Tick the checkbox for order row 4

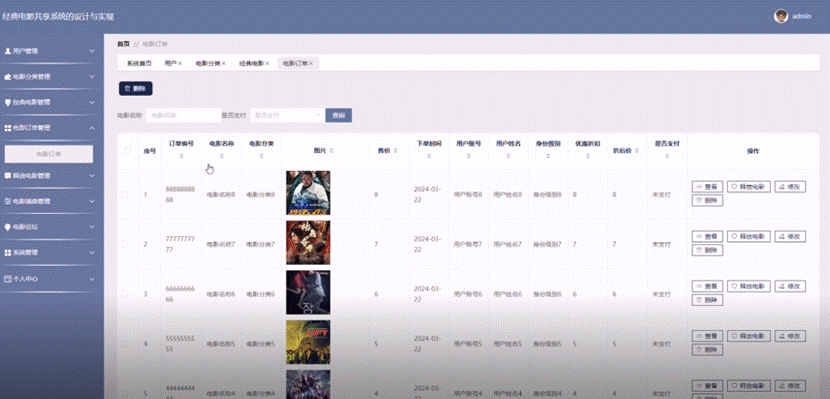[x=125, y=343]
